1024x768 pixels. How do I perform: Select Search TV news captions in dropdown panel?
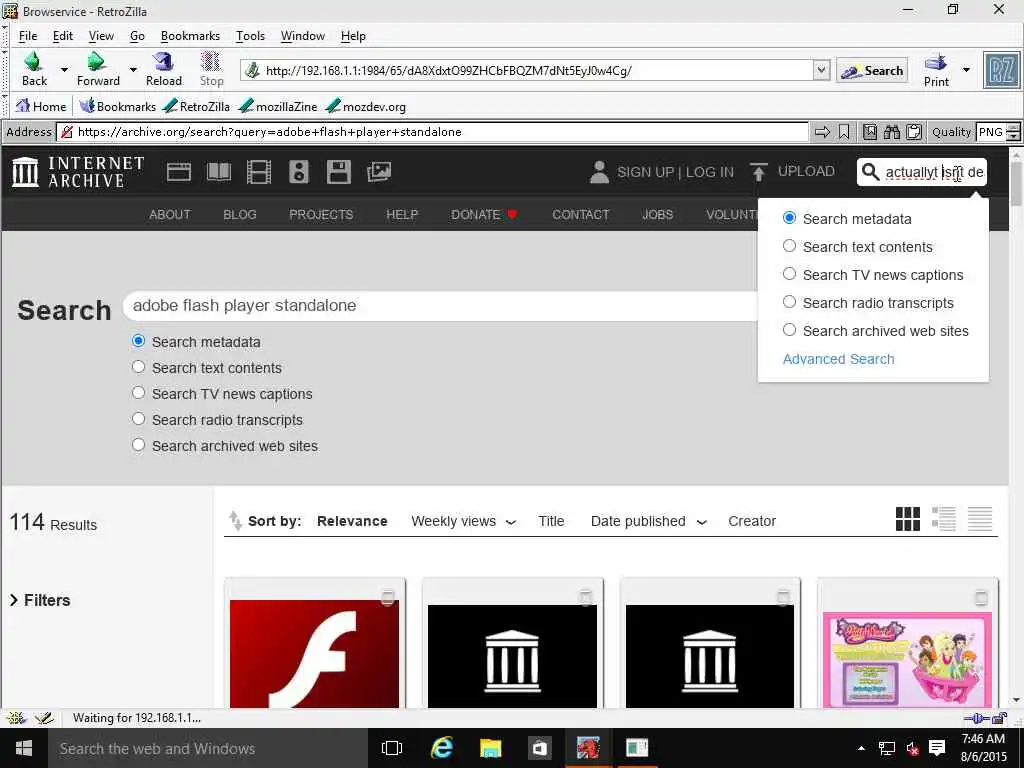point(789,274)
